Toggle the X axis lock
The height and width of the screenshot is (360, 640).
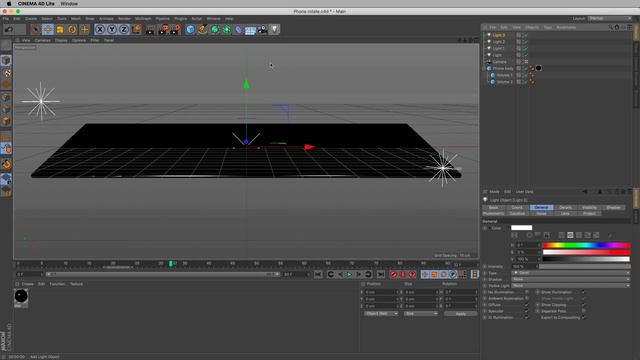click(100, 29)
